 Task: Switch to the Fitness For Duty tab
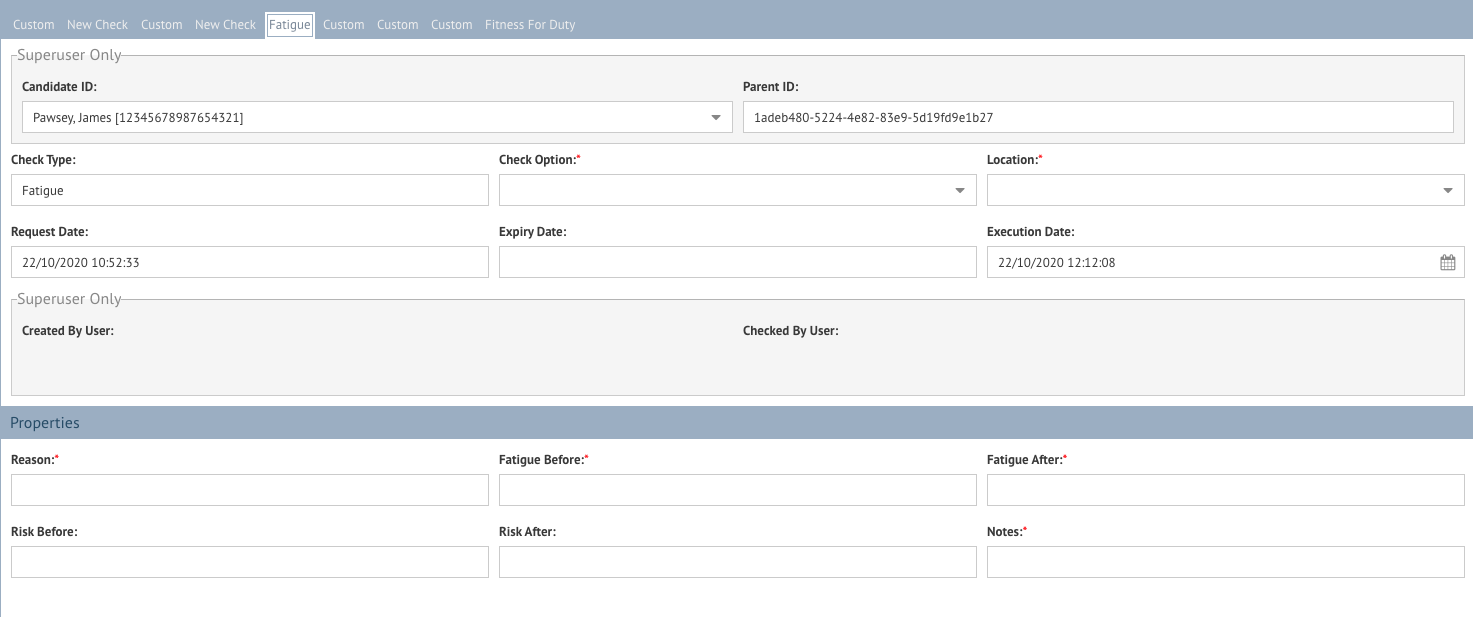pyautogui.click(x=530, y=24)
